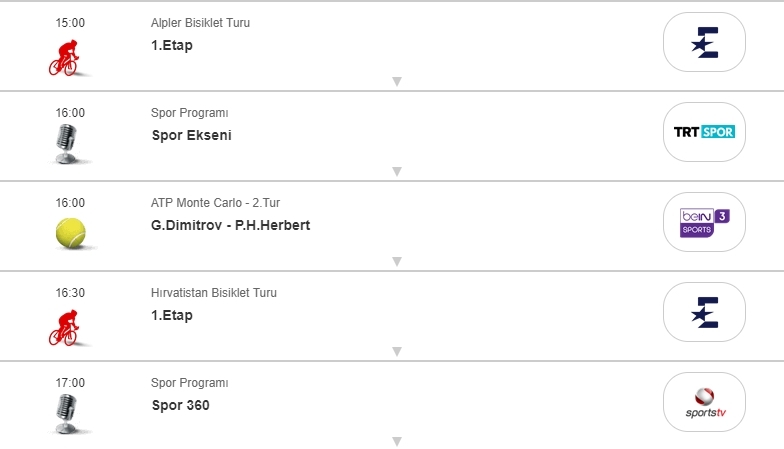784x449 pixels.
Task: Open the TRT Spor channel logo
Action: 704,132
